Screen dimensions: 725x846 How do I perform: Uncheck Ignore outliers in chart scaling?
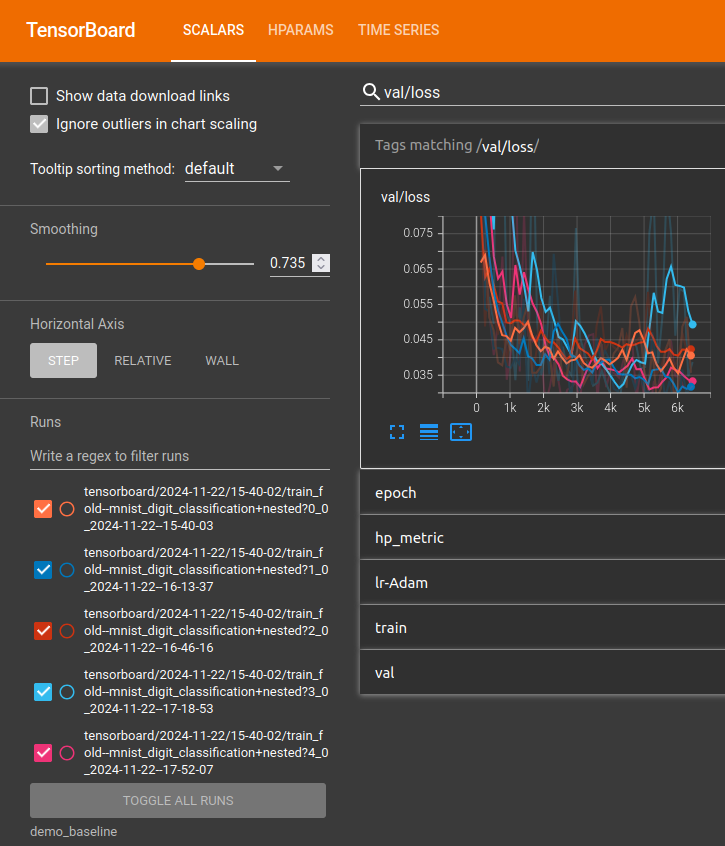click(x=39, y=124)
